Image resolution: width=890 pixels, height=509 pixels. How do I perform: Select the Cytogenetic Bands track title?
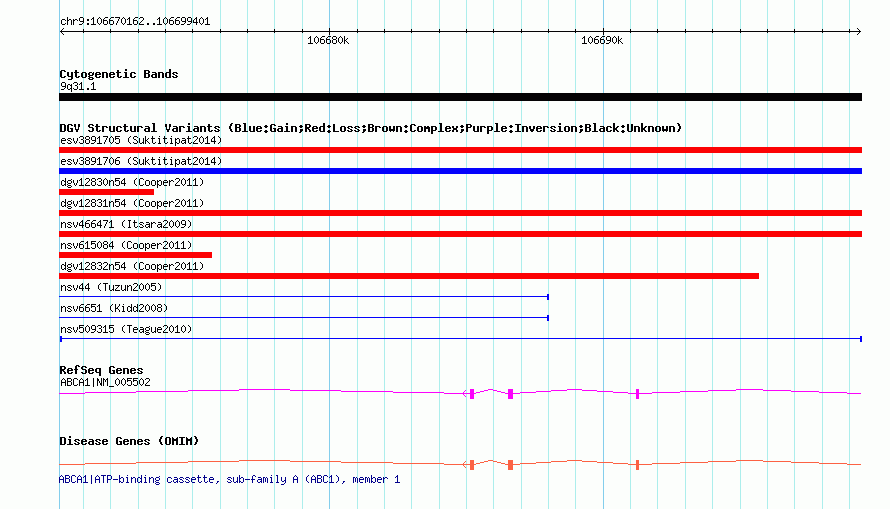click(119, 74)
